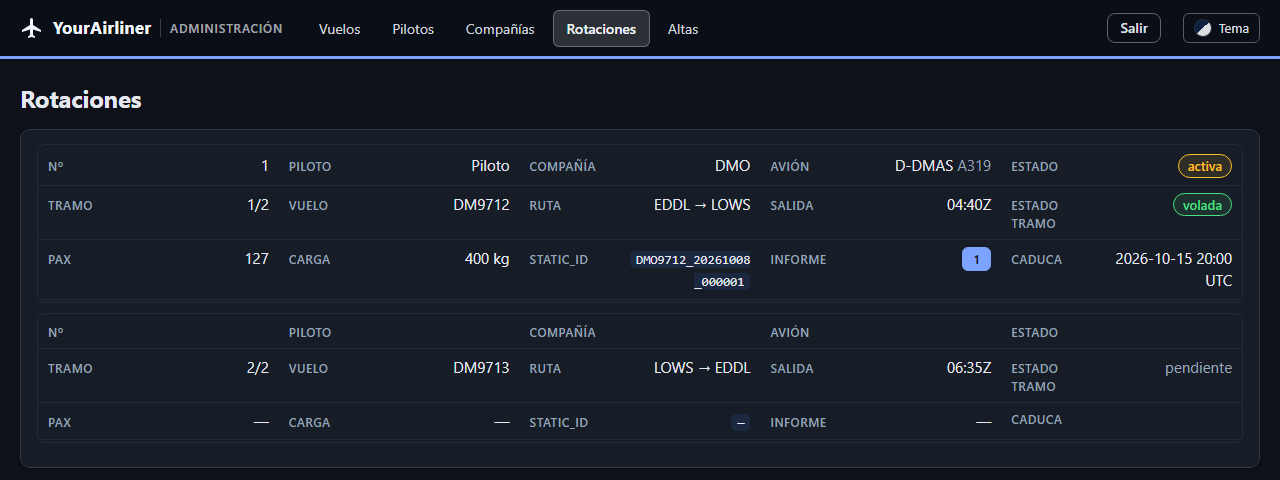Select flight number DM9712
Screen dimensions: 1280x480
coord(481,205)
